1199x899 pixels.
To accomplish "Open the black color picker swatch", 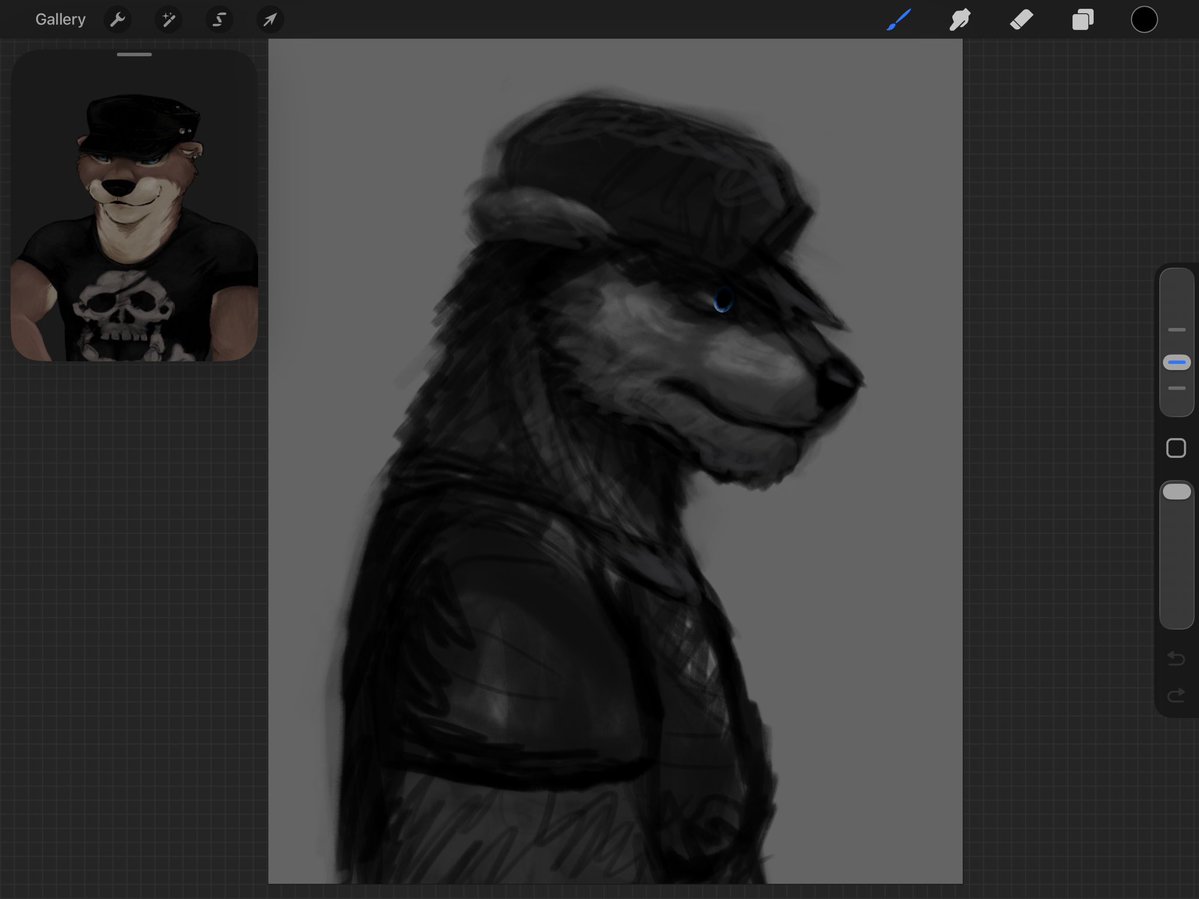I will click(x=1144, y=19).
